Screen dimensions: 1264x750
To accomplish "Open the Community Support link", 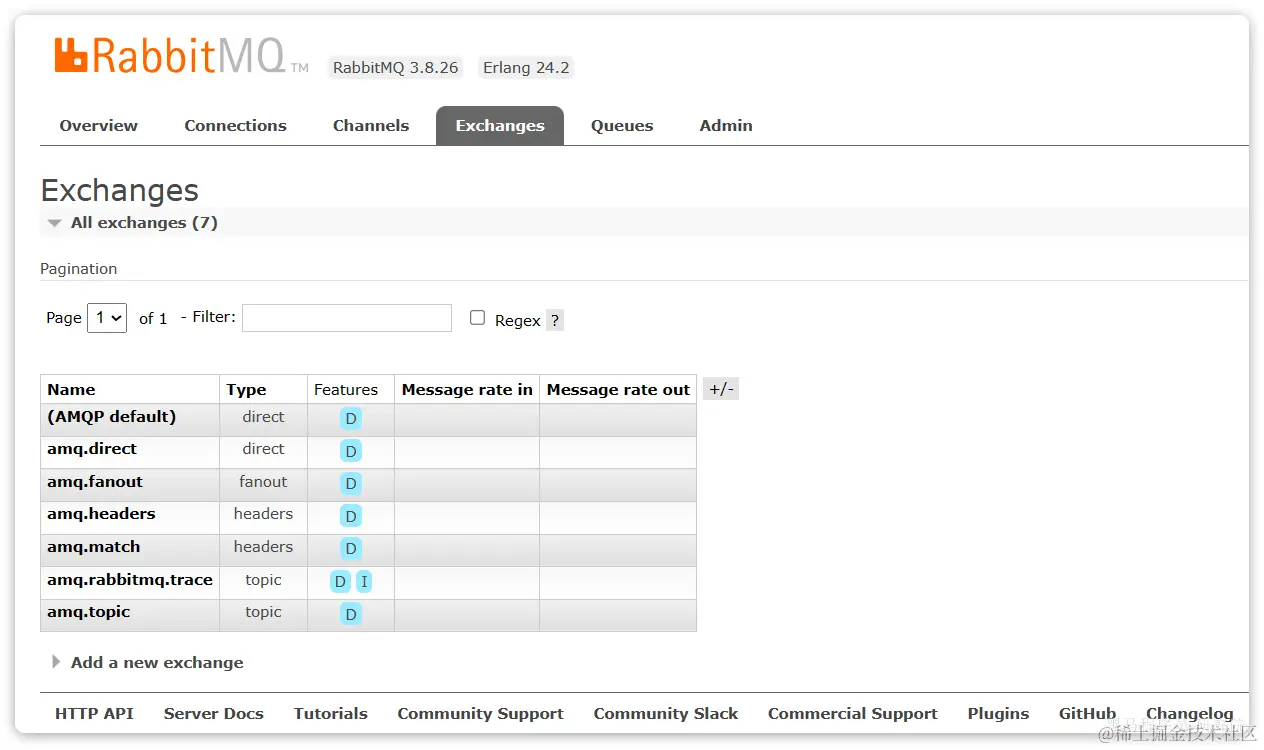I will coord(480,713).
